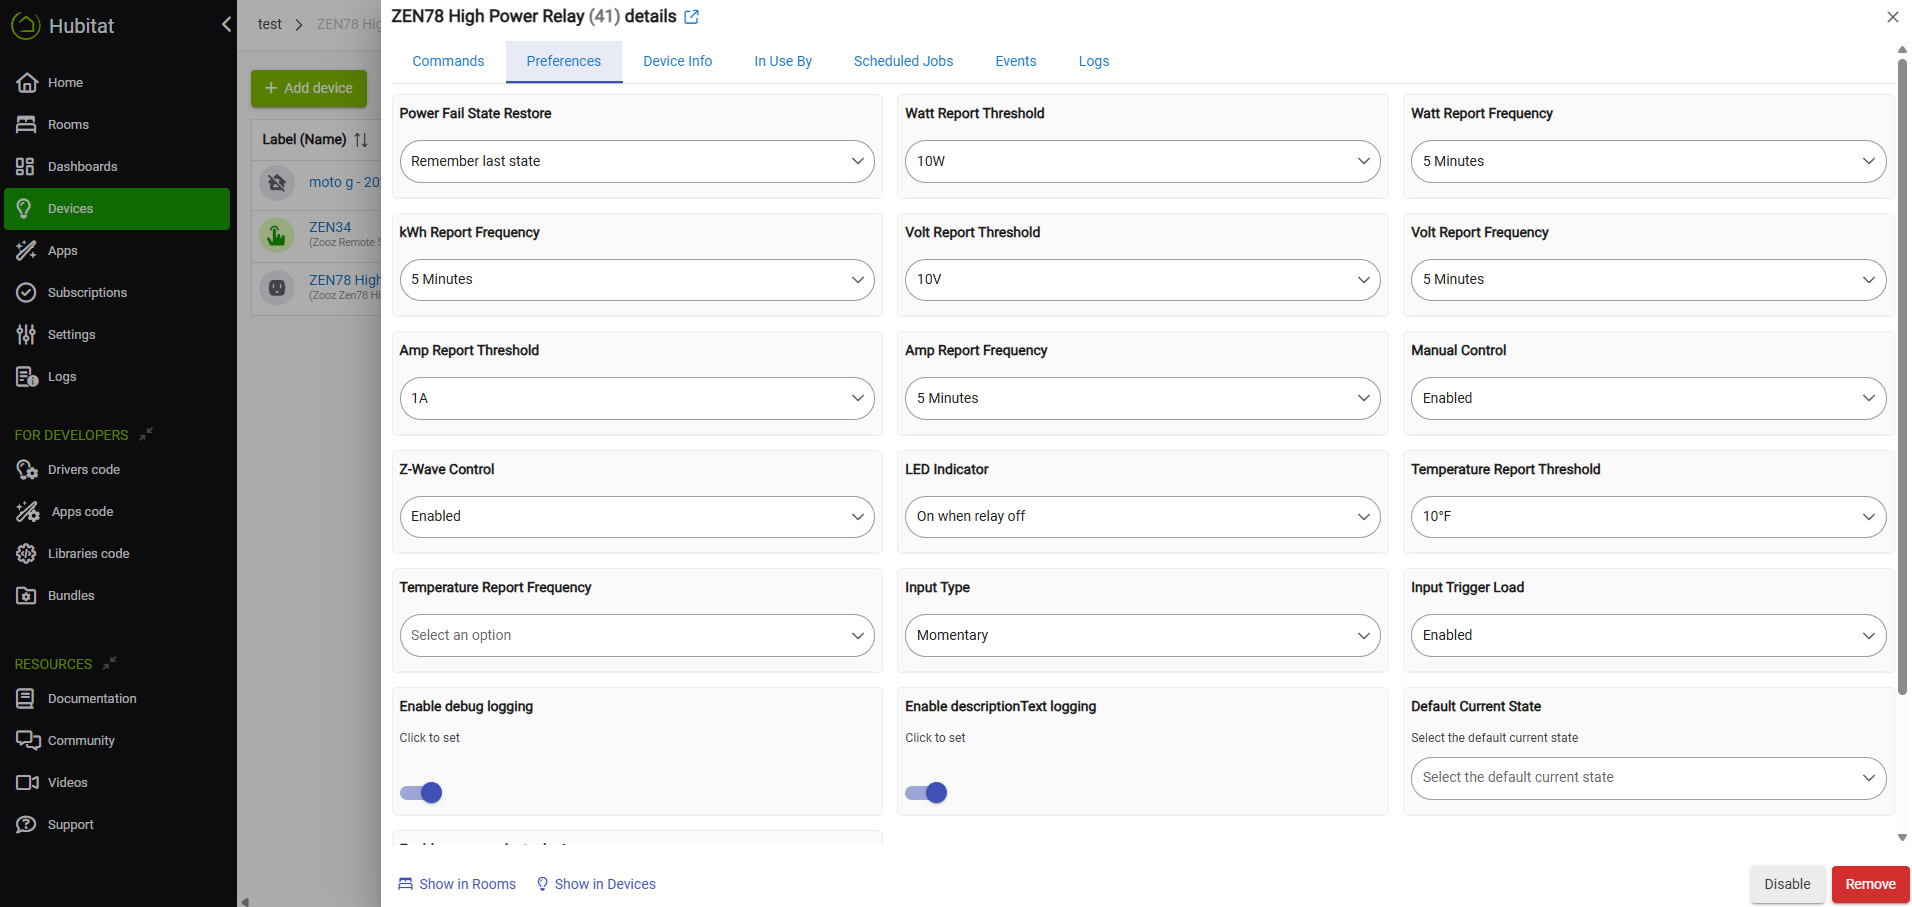
Task: Click the Label (Name) sort arrows icon
Action: [361, 140]
